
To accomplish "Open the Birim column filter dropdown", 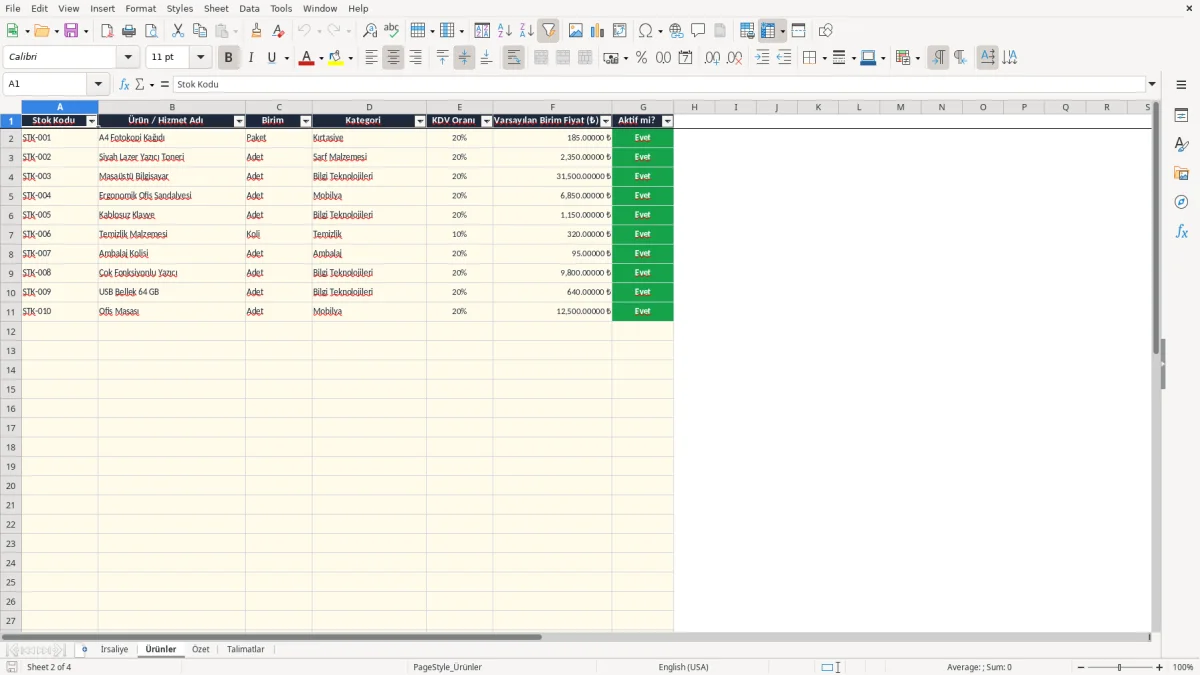I will pos(305,121).
